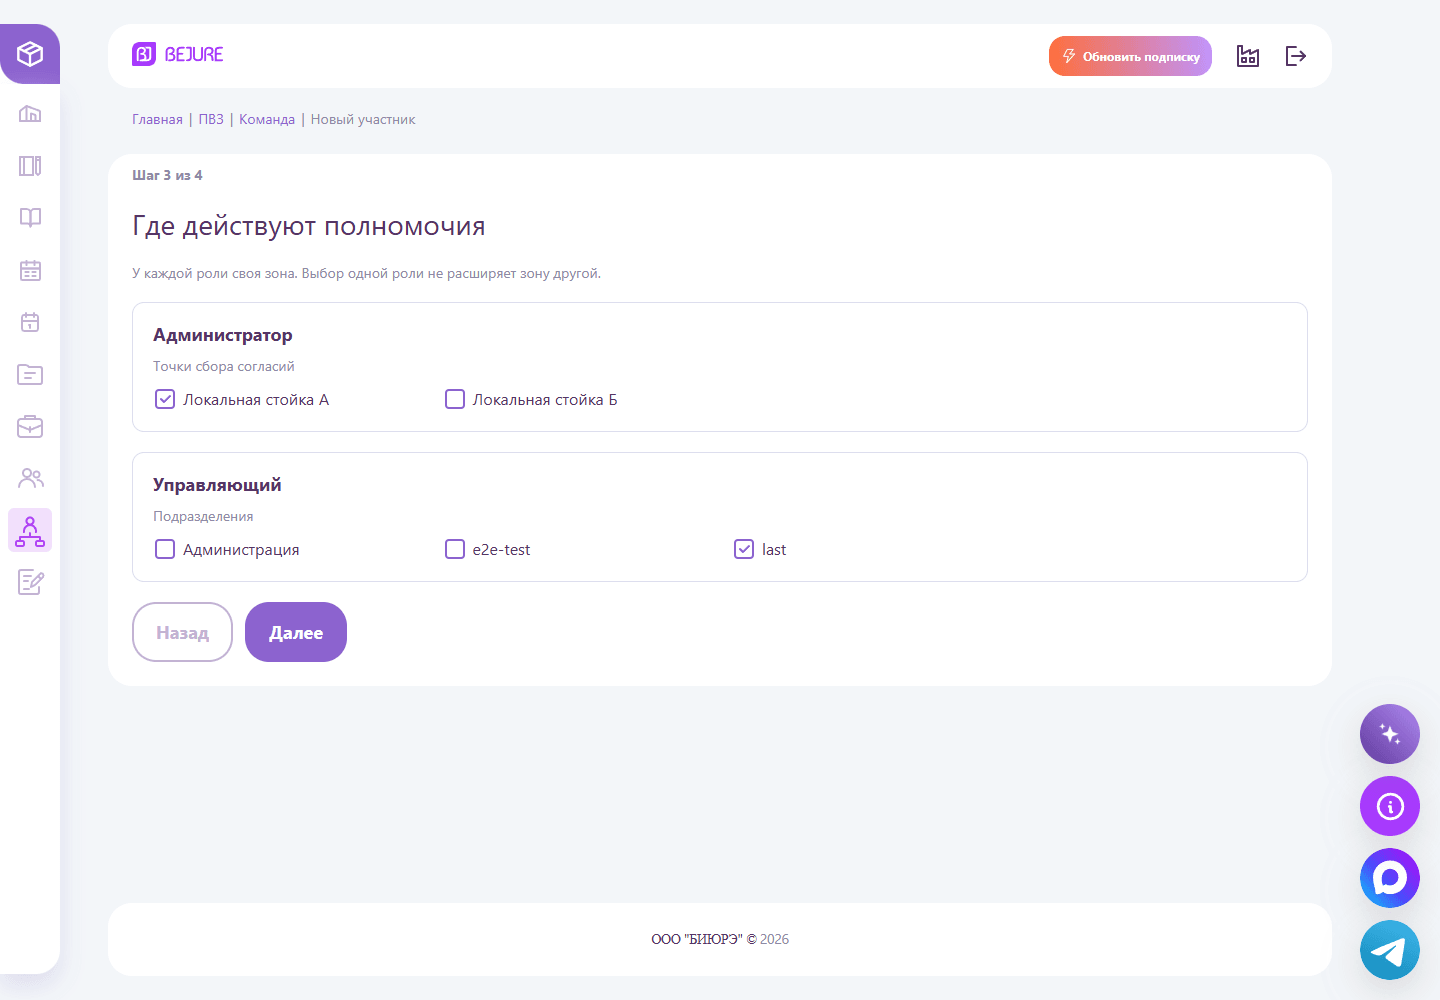Untick the last checkbox

tap(744, 549)
